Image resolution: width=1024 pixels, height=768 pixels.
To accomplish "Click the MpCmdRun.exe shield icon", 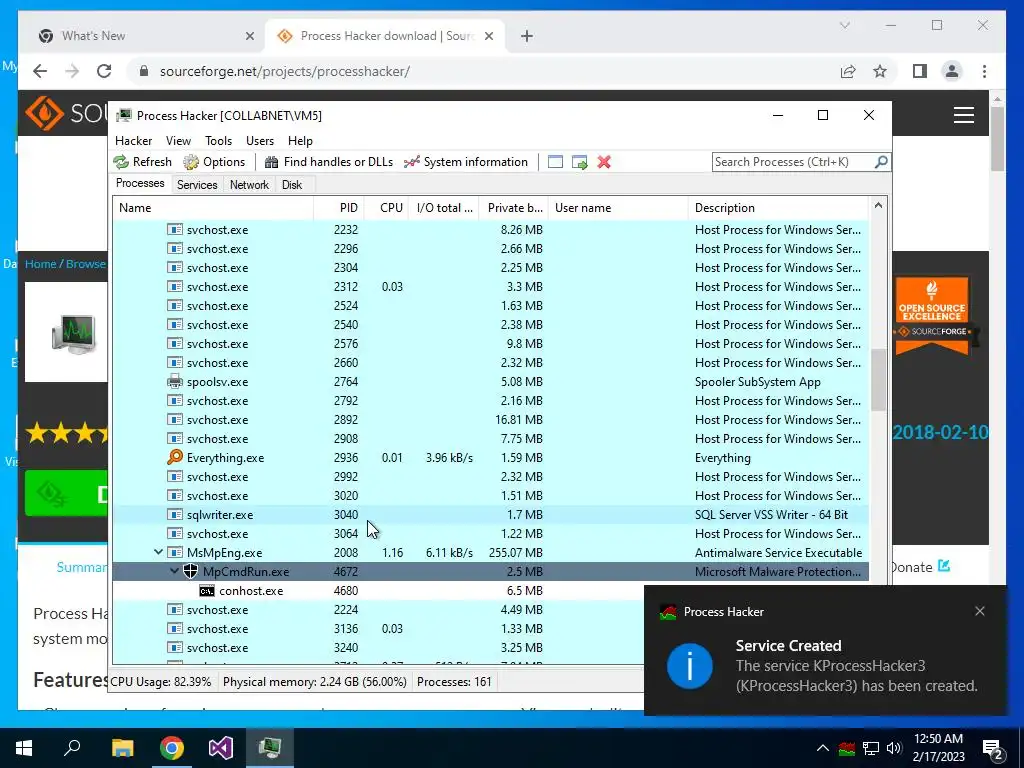I will tap(190, 571).
